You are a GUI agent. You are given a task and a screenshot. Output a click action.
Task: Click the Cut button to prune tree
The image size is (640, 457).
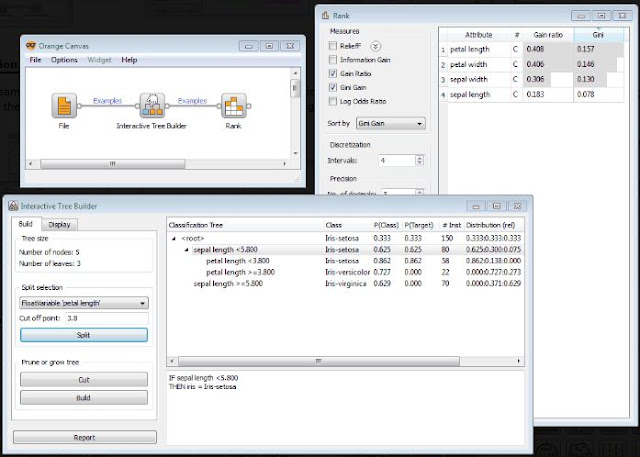(x=84, y=380)
